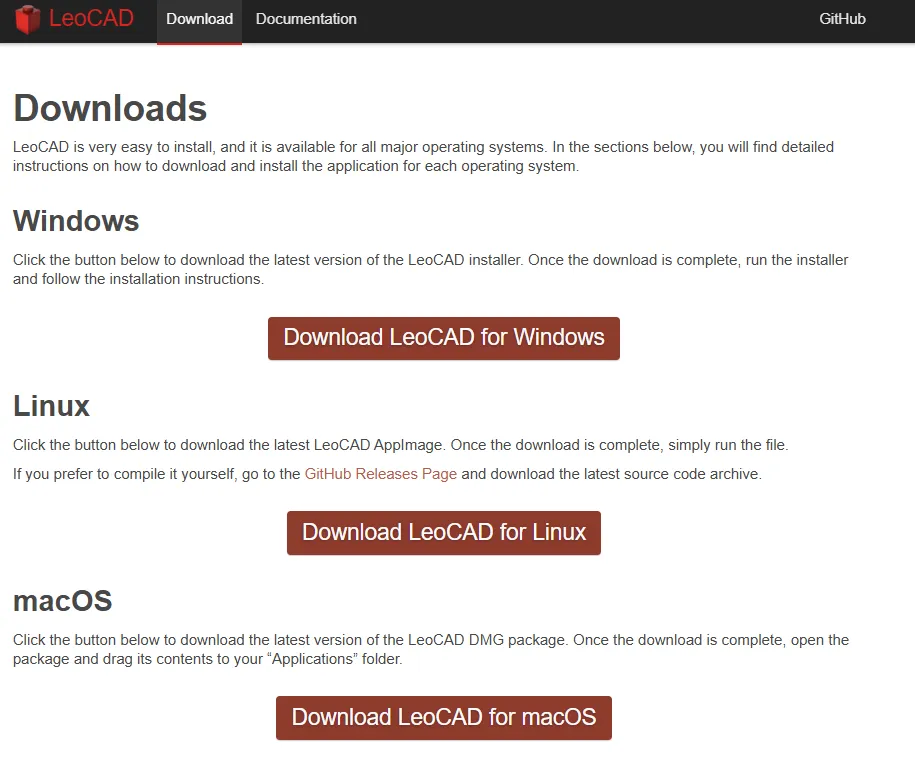
Task: Follow the GitHub Releases Page link
Action: pos(380,474)
